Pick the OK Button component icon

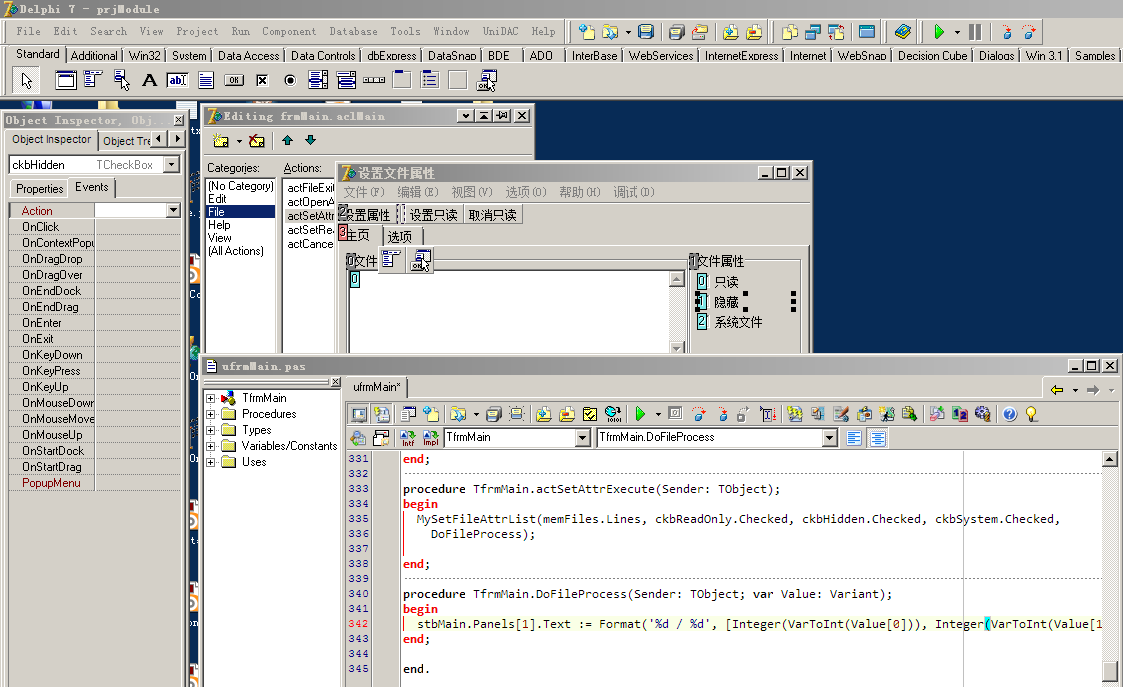tap(233, 80)
